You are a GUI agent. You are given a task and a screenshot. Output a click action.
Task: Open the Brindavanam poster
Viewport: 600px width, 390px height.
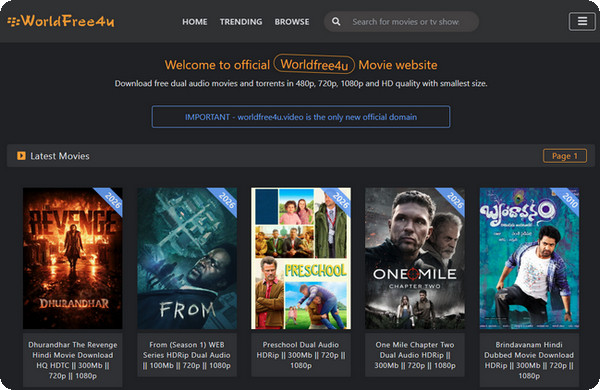(529, 258)
